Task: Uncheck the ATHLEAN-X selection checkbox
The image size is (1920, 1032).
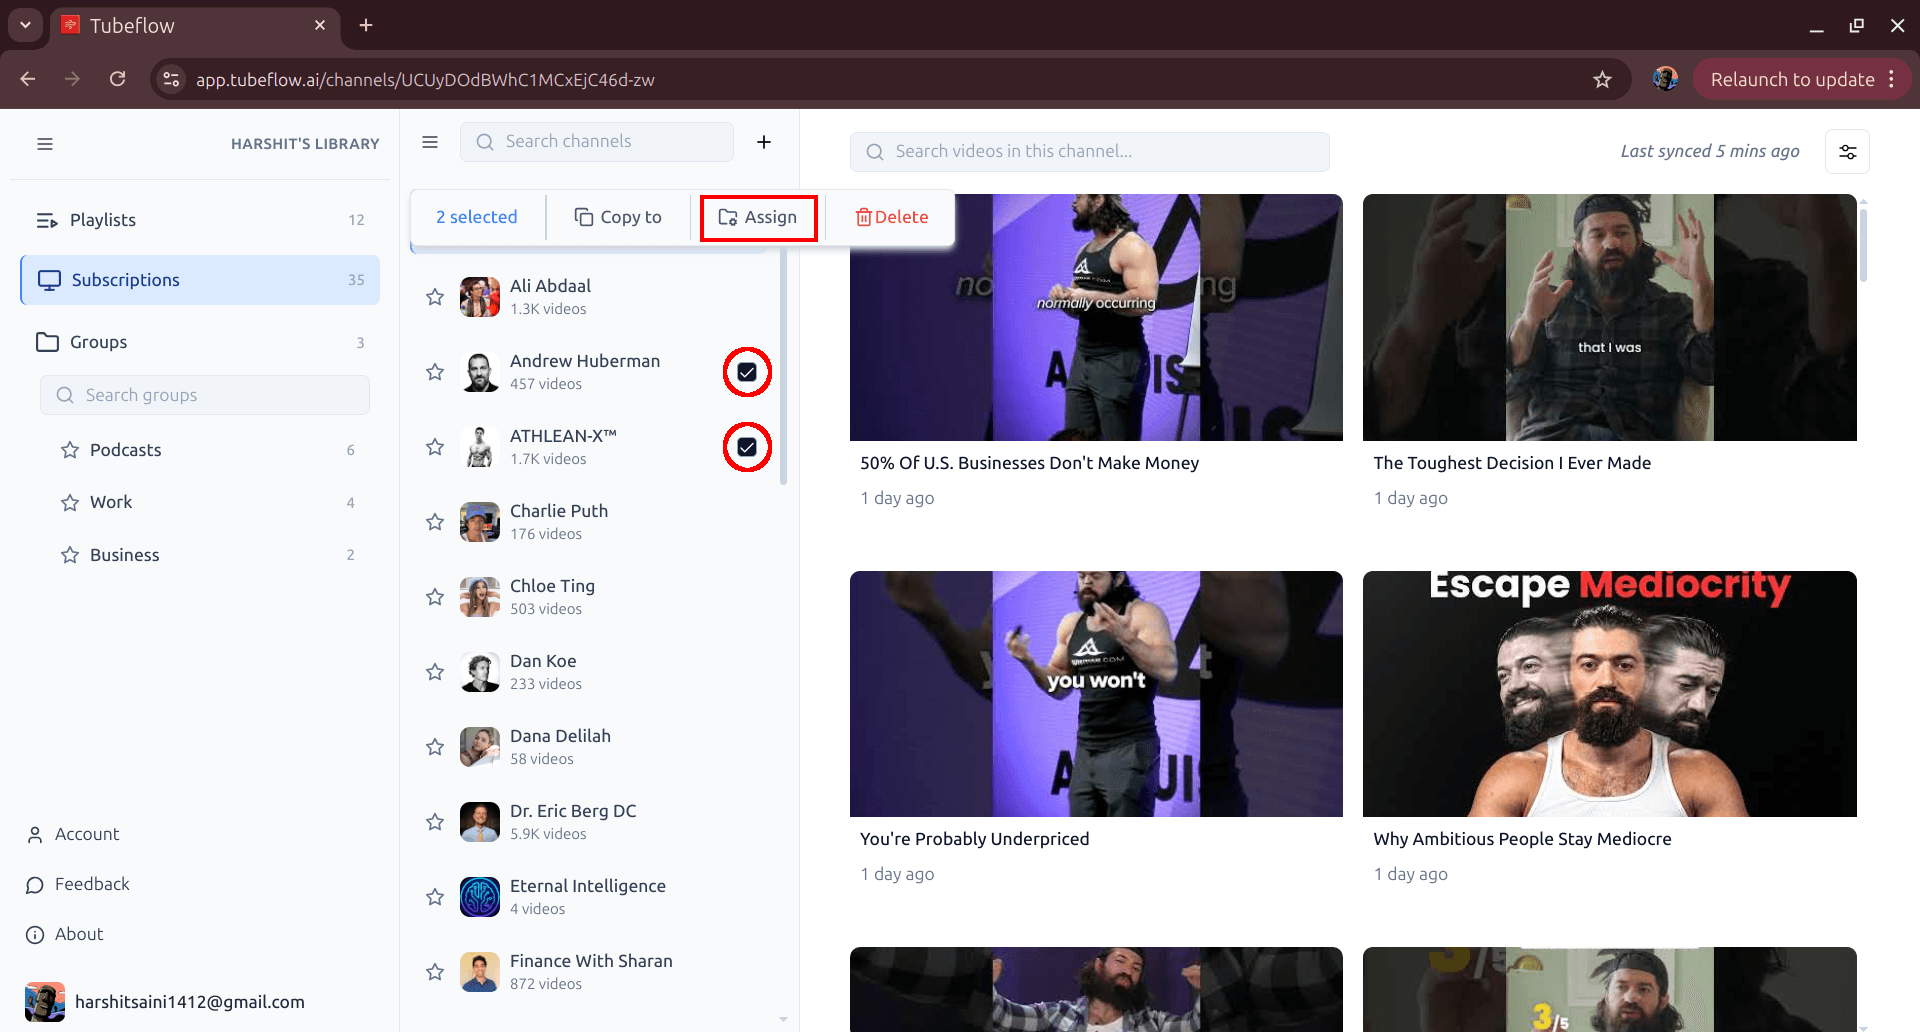Action: pyautogui.click(x=746, y=447)
